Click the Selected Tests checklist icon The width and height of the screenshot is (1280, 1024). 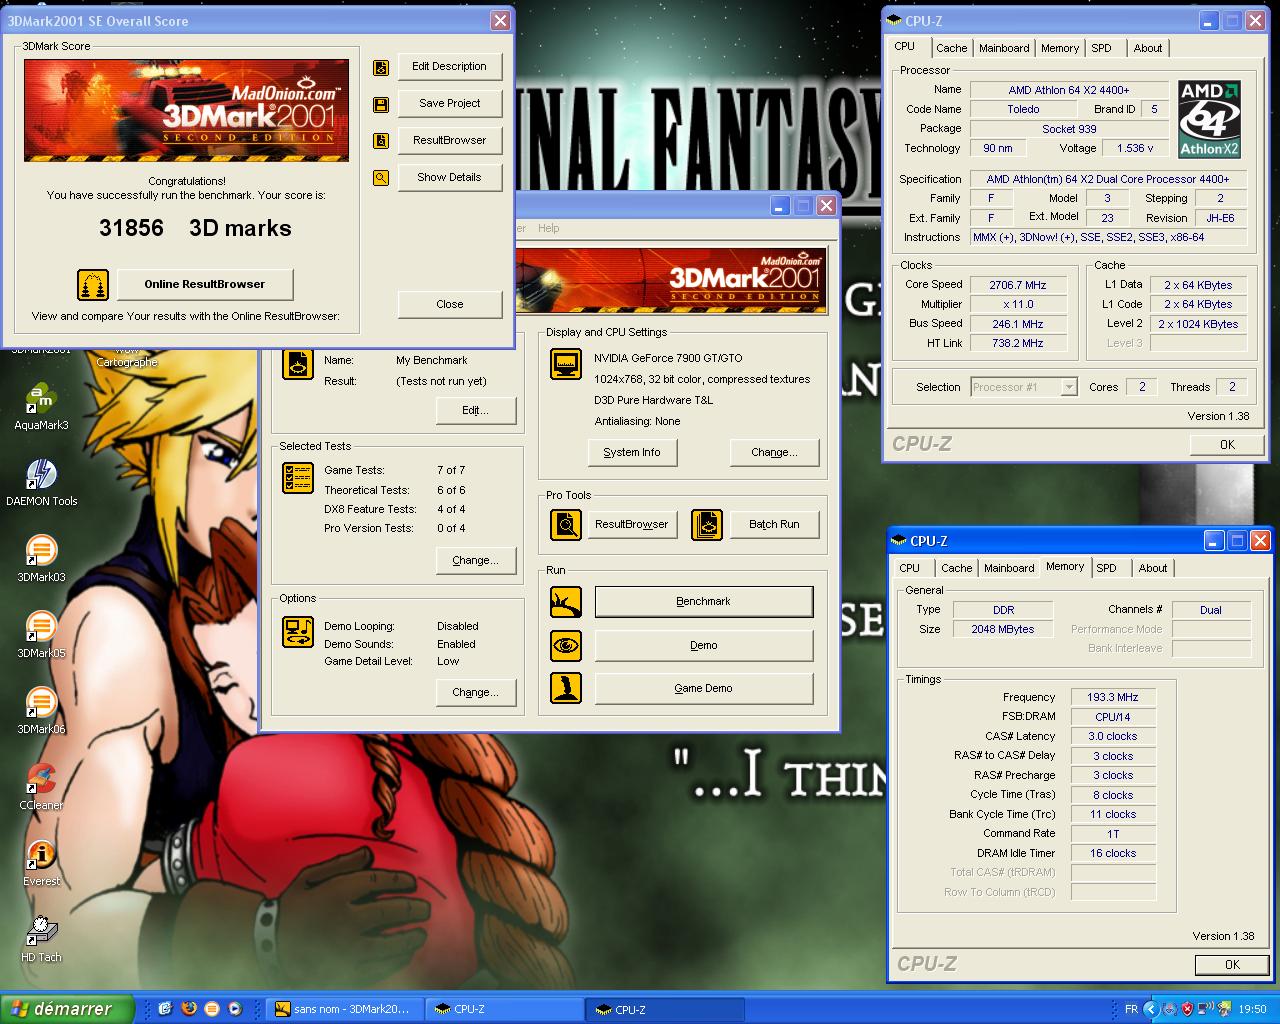coord(298,478)
